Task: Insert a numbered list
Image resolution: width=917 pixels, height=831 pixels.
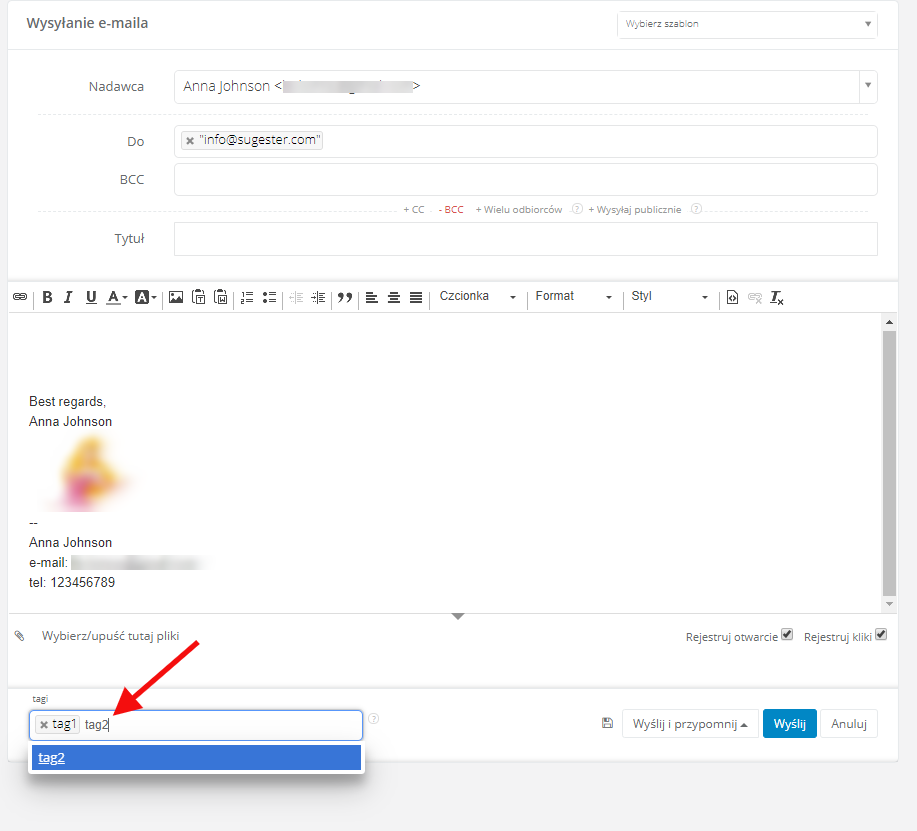Action: tap(247, 297)
